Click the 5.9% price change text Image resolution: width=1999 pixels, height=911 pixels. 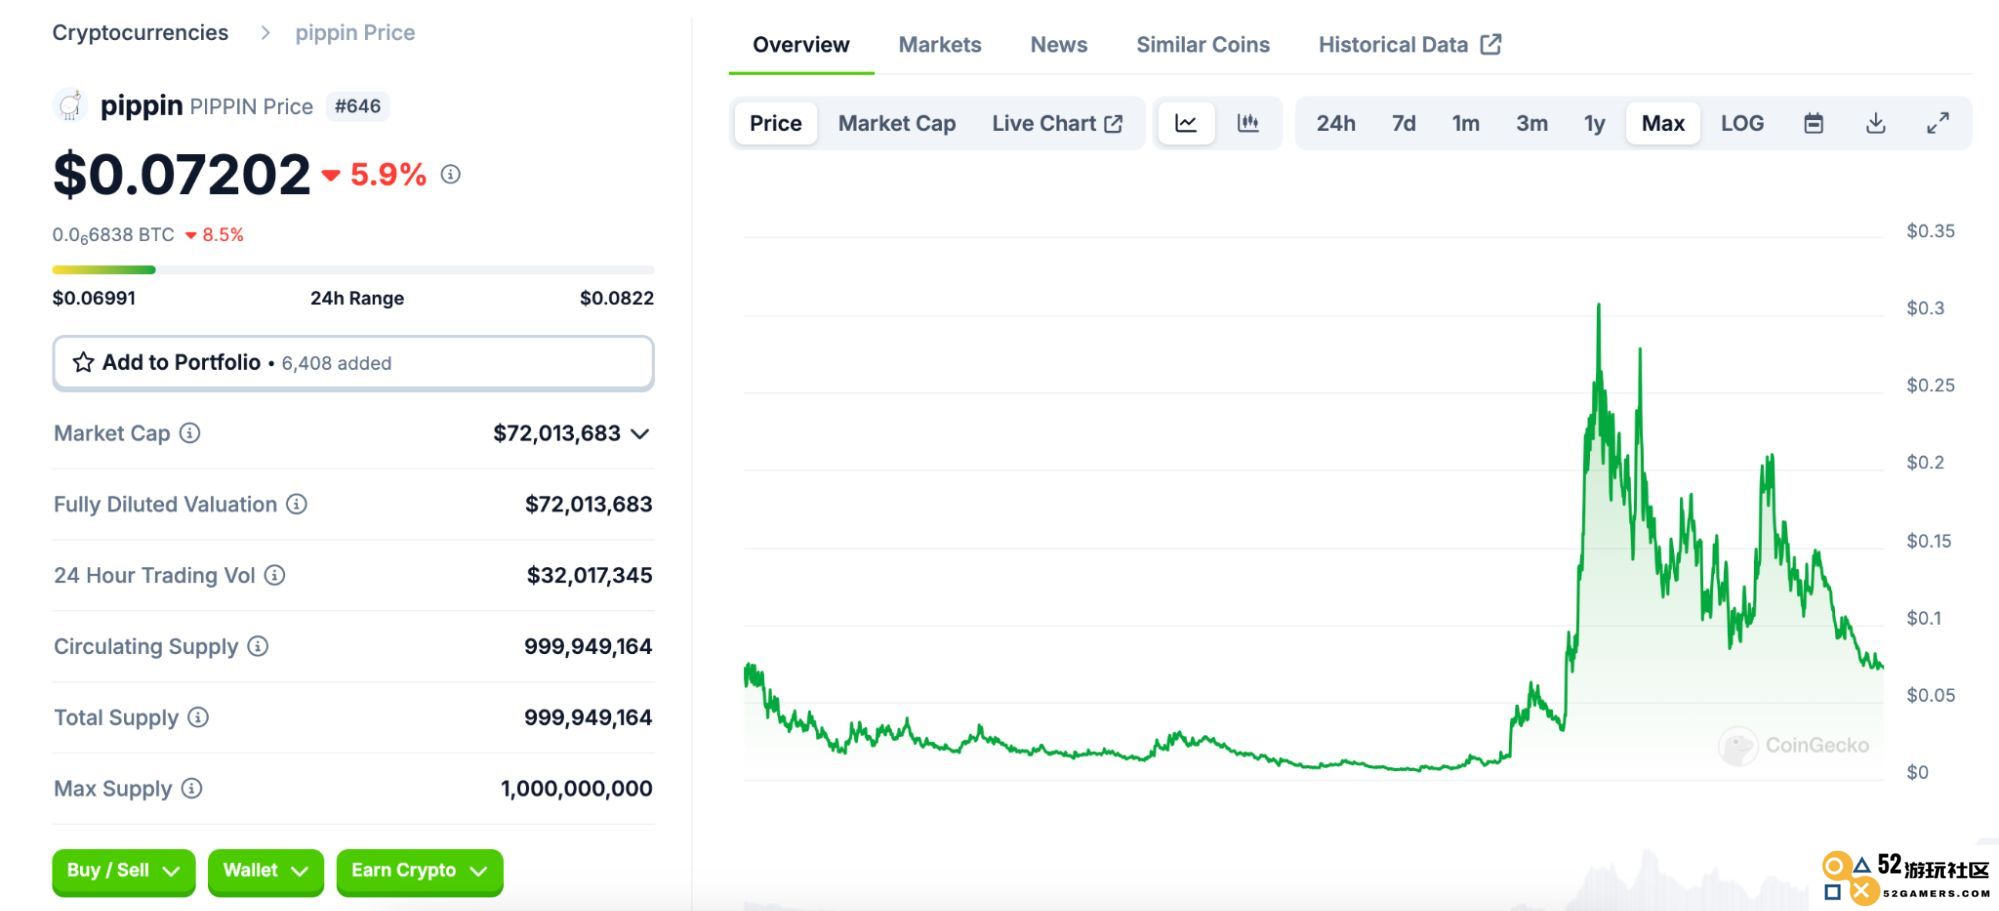(x=388, y=175)
